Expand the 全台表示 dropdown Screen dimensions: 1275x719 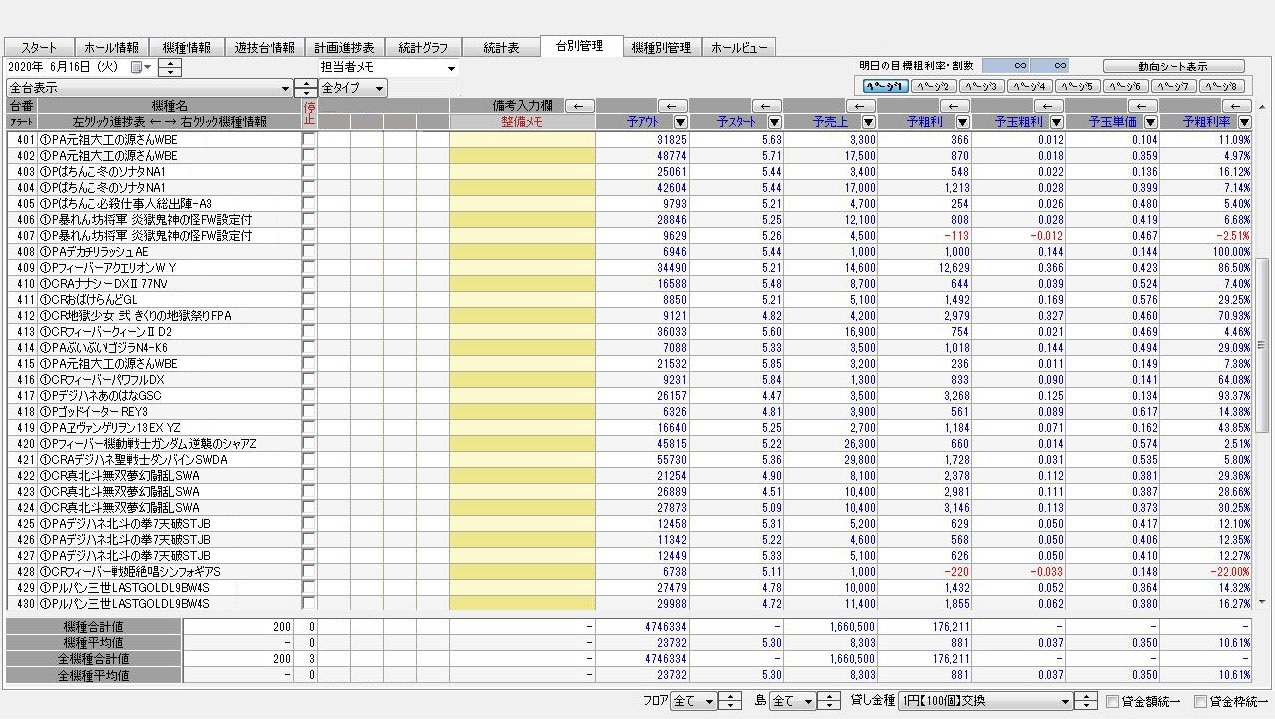[286, 88]
